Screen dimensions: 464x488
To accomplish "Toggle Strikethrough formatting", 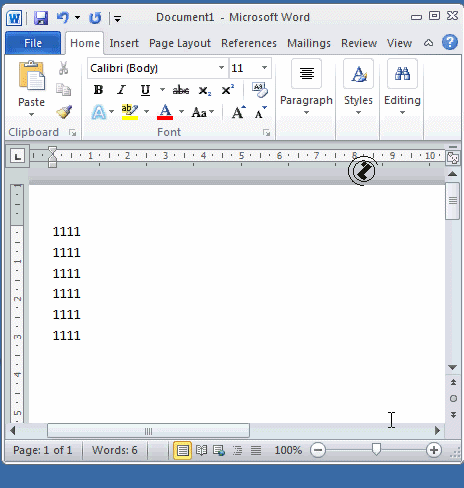I will point(181,90).
